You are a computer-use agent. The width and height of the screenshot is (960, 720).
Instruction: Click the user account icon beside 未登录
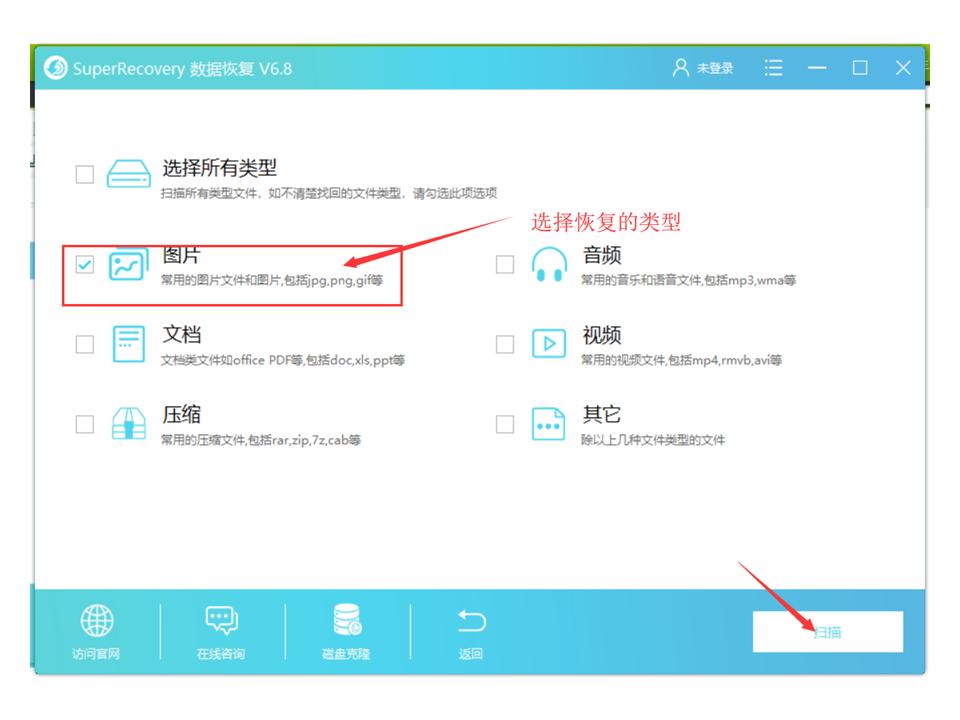(680, 66)
